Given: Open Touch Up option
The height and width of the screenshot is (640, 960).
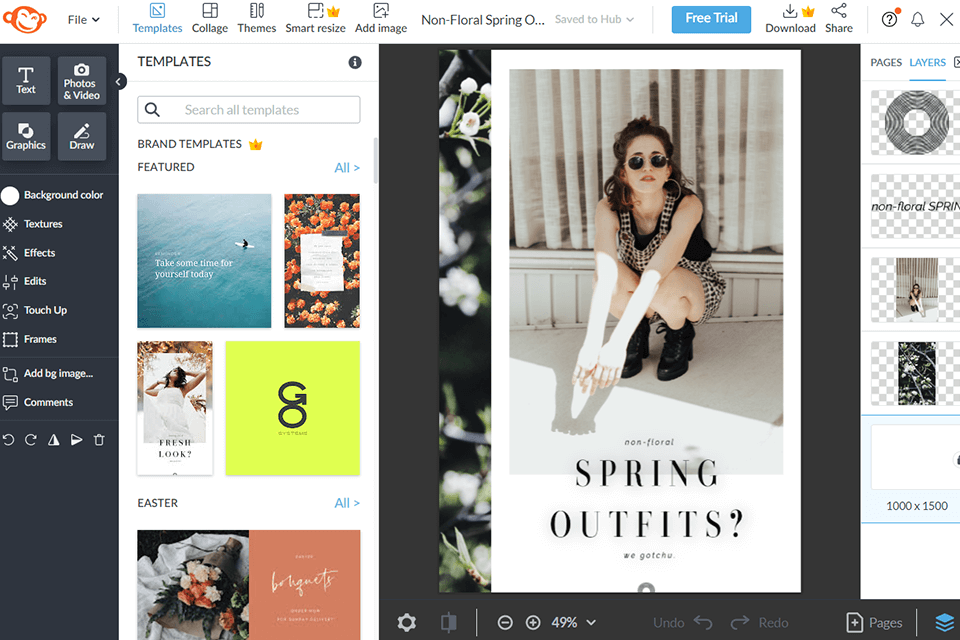Looking at the screenshot, I should 35,311.
